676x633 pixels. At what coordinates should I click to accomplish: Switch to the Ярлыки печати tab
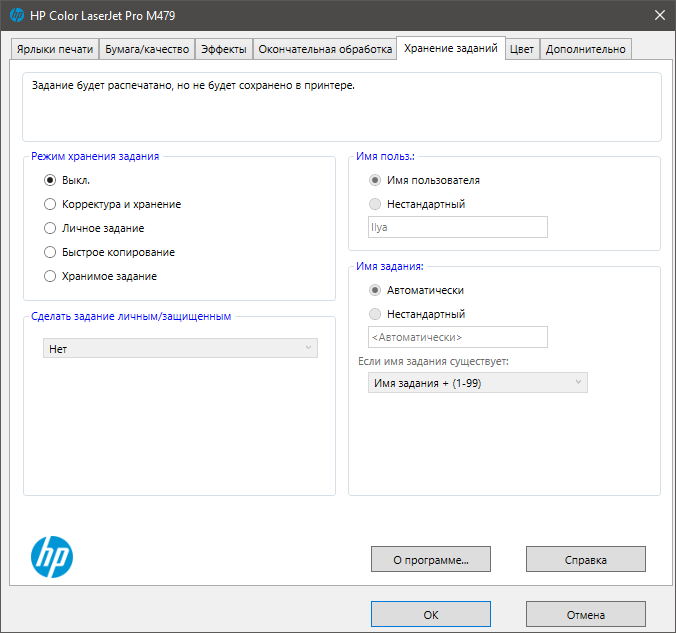[x=56, y=49]
